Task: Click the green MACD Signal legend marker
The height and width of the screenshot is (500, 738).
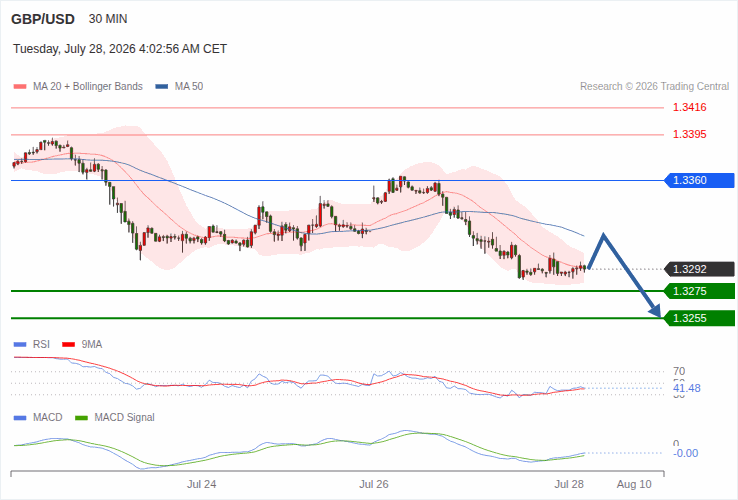Action: click(x=81, y=418)
